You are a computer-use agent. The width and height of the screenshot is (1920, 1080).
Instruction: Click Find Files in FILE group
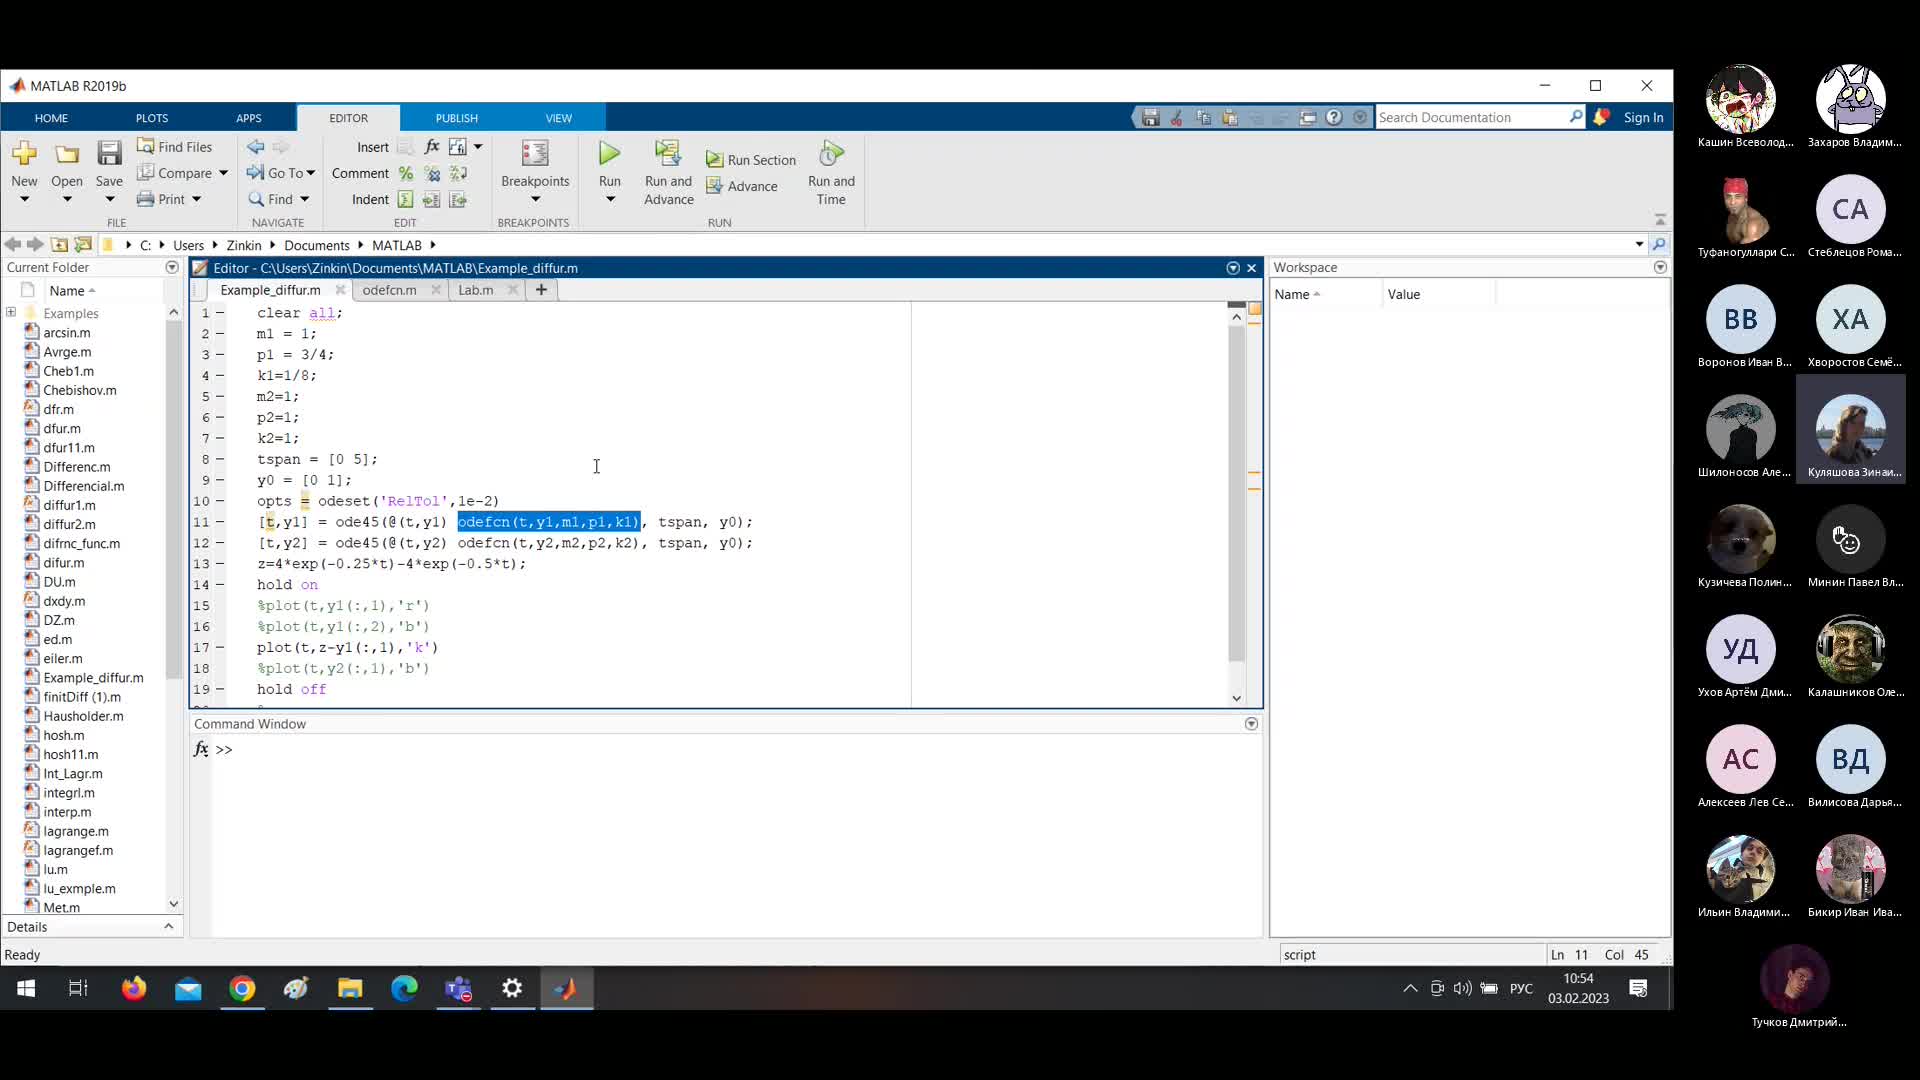pyautogui.click(x=175, y=146)
